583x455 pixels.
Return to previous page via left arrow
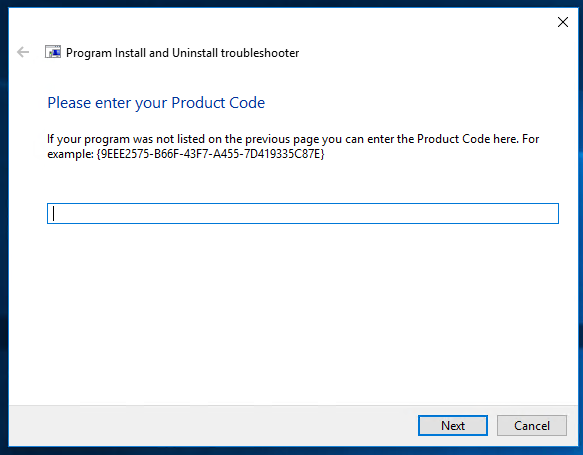tap(23, 52)
